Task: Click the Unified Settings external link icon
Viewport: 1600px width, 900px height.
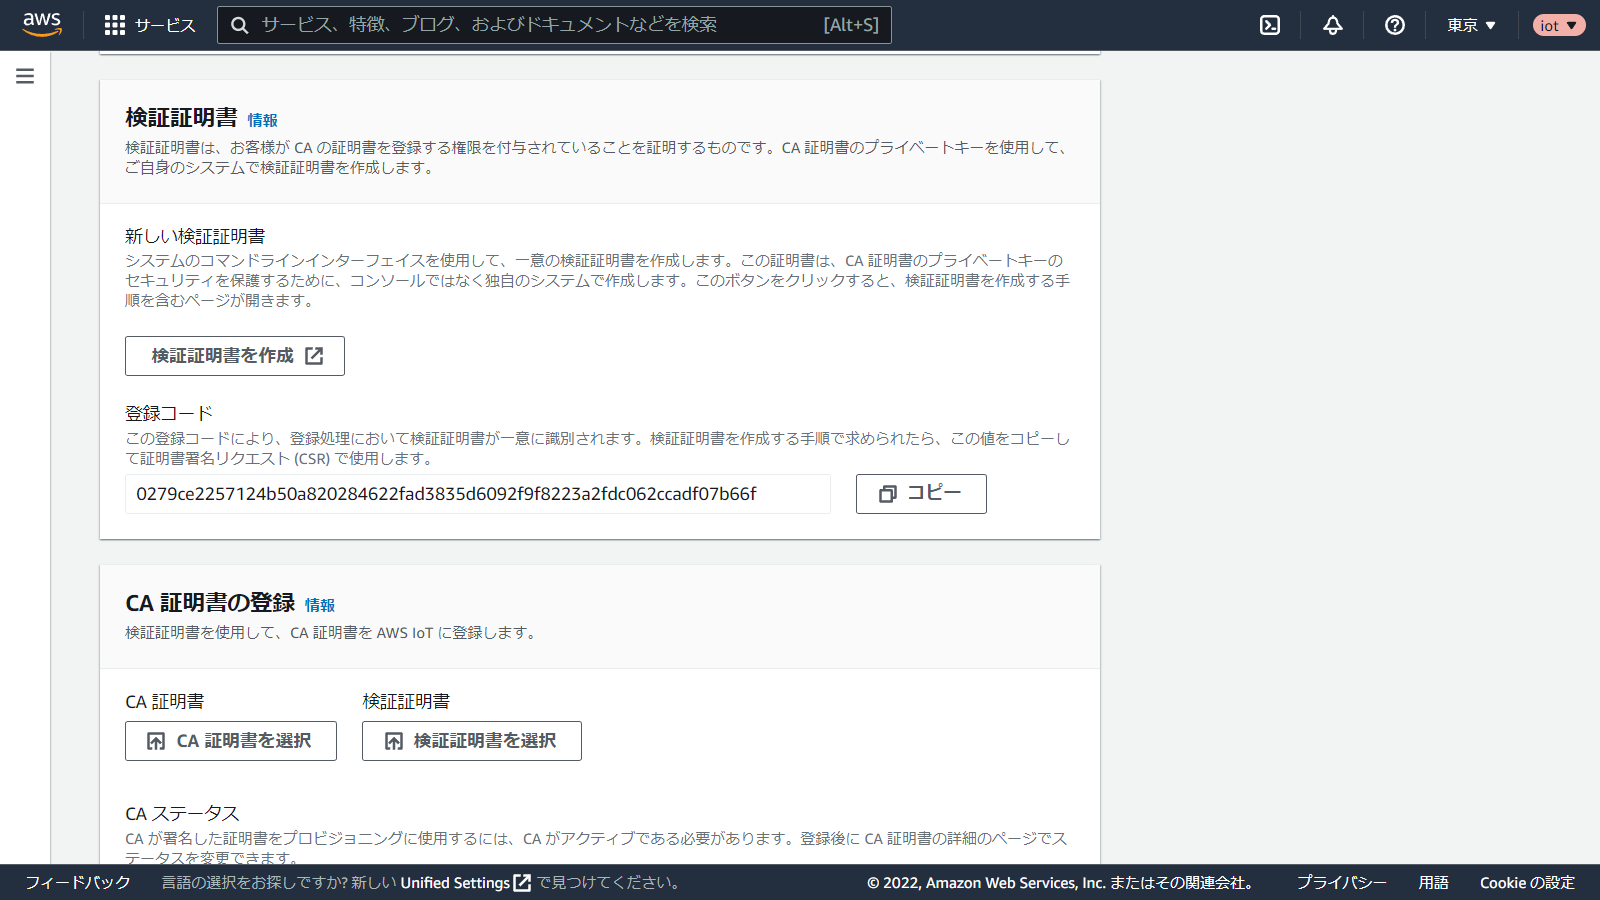Action: (522, 883)
